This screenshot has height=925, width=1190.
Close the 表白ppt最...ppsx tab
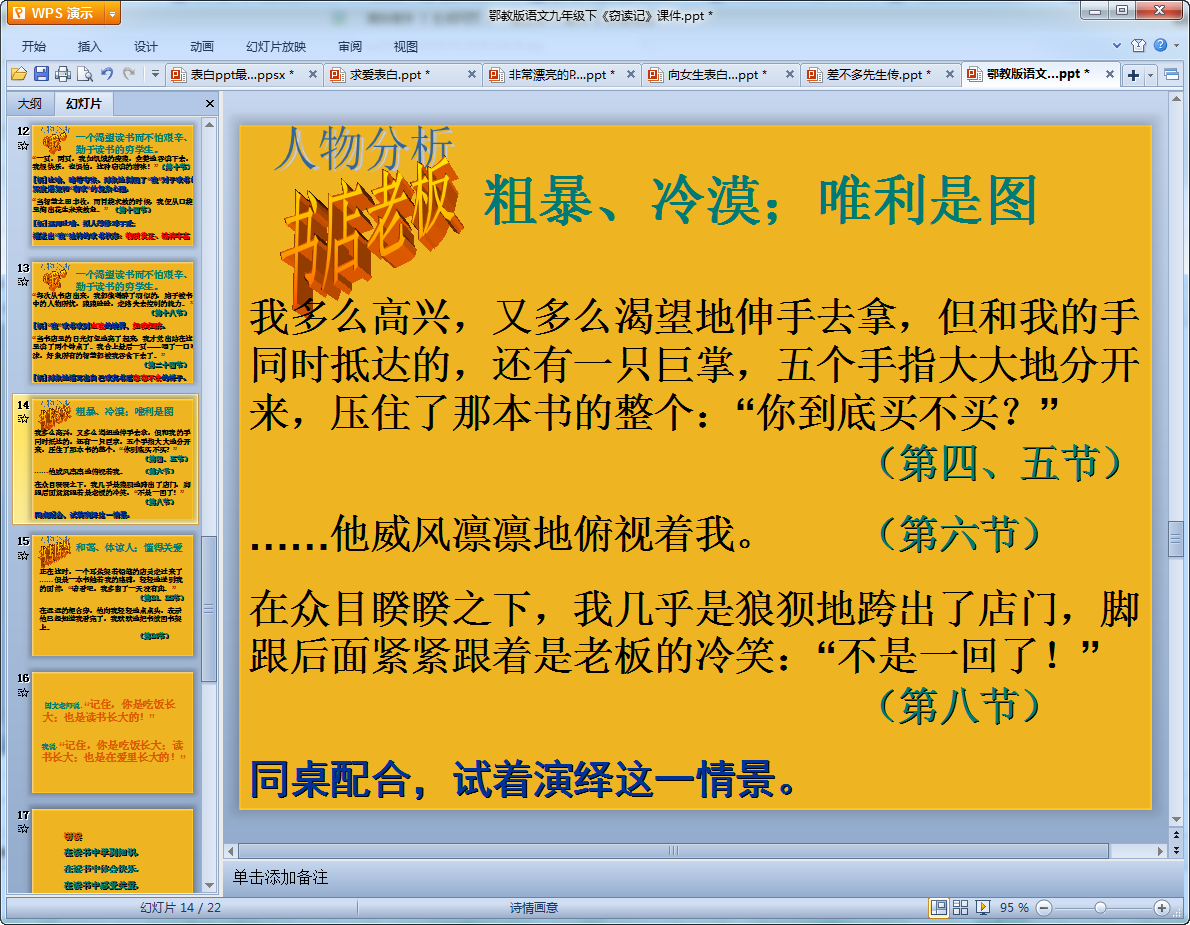coord(313,74)
